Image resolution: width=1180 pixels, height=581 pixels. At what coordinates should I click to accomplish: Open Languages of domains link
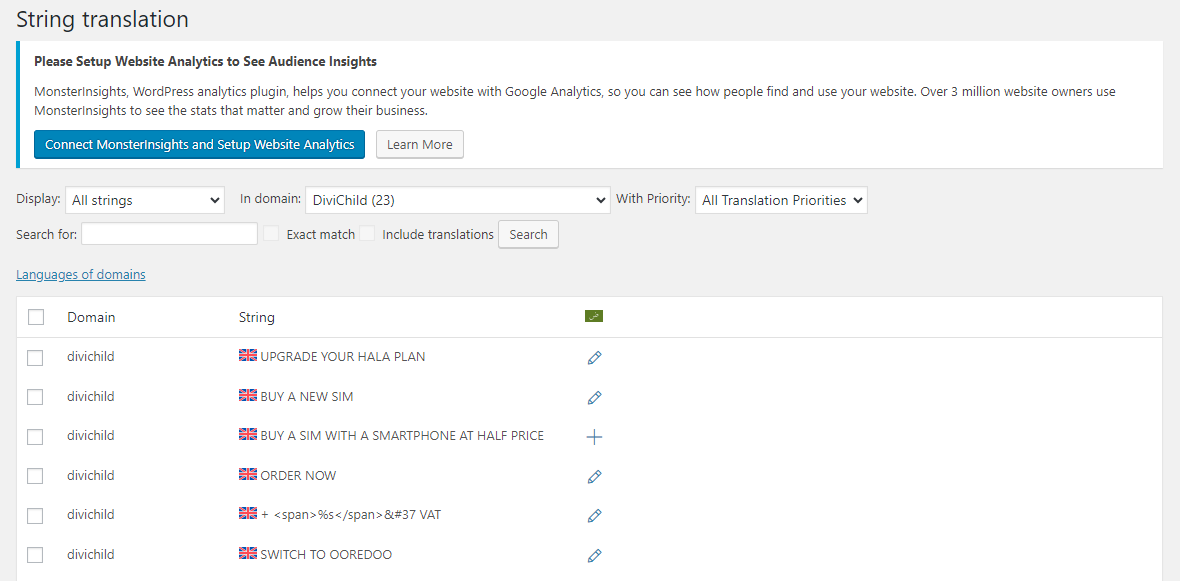tap(81, 274)
